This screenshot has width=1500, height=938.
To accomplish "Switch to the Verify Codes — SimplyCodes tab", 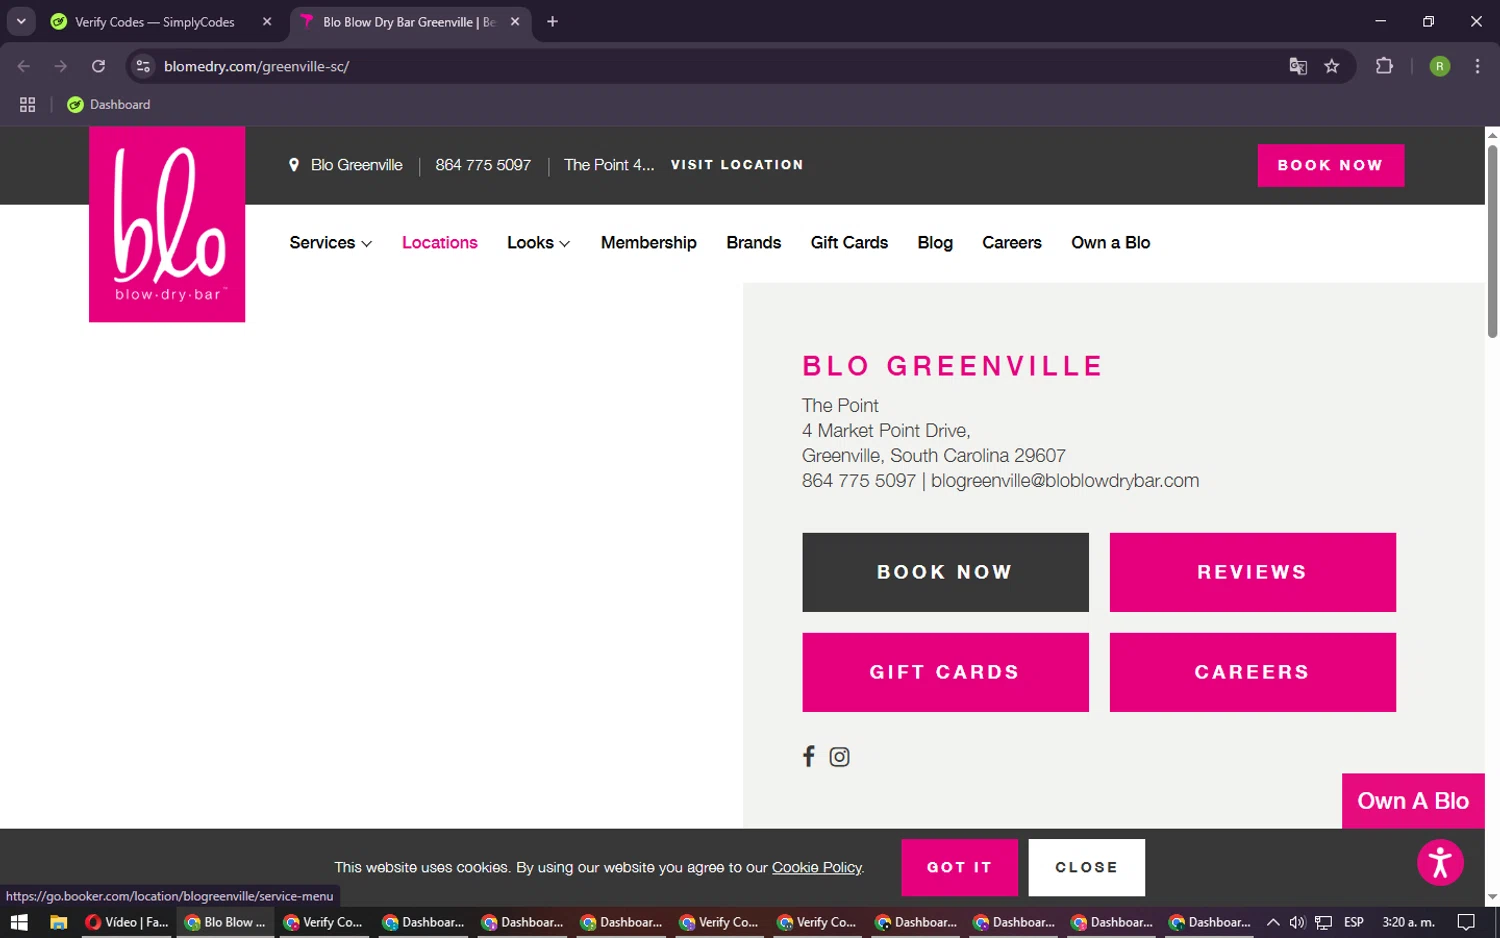I will click(154, 22).
